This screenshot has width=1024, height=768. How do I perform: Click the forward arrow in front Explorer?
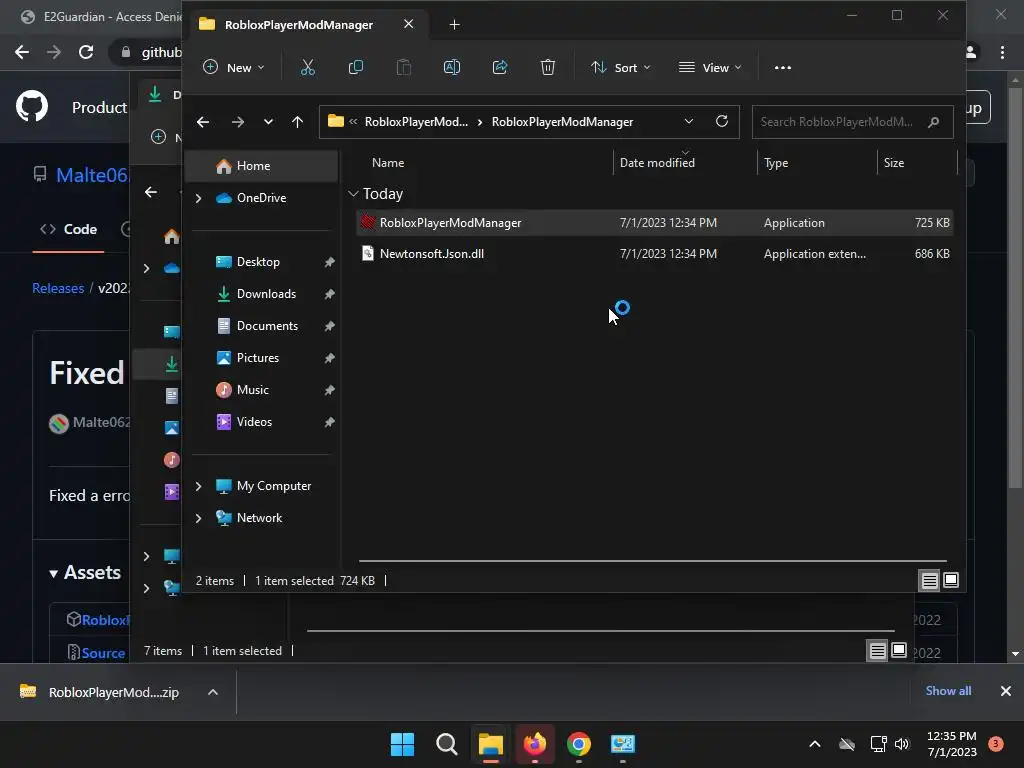pyautogui.click(x=238, y=122)
